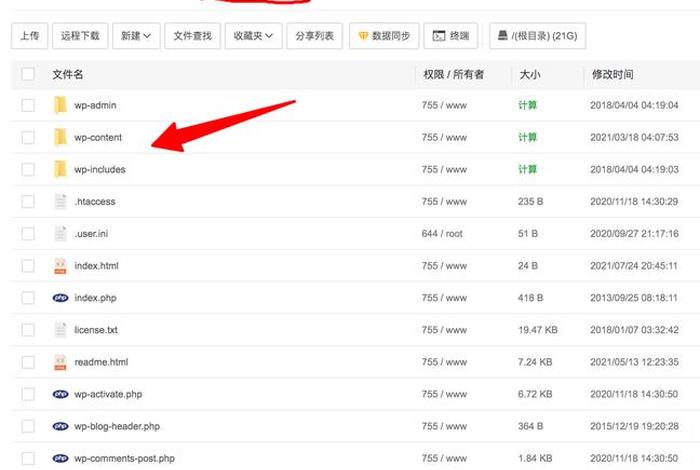Image resolution: width=700 pixels, height=470 pixels.
Task: Tick the checkbox for wp-includes
Action: (28, 170)
